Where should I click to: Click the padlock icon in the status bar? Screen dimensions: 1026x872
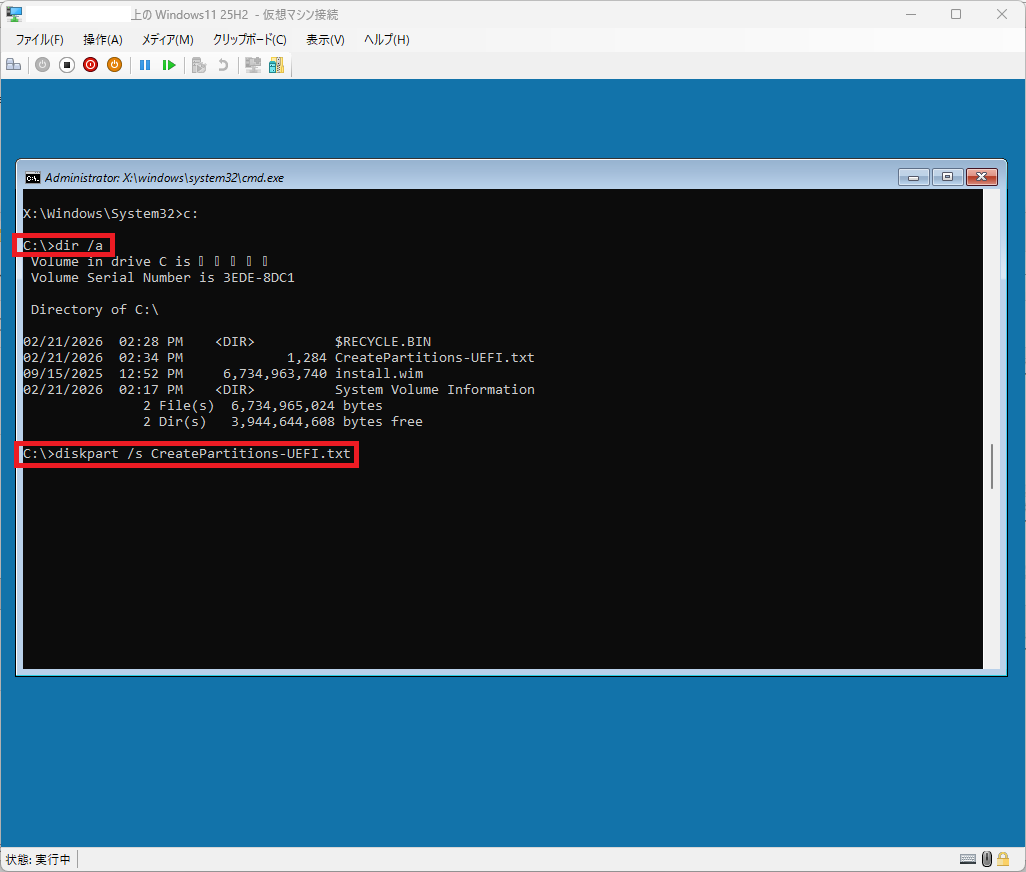pos(1003,859)
